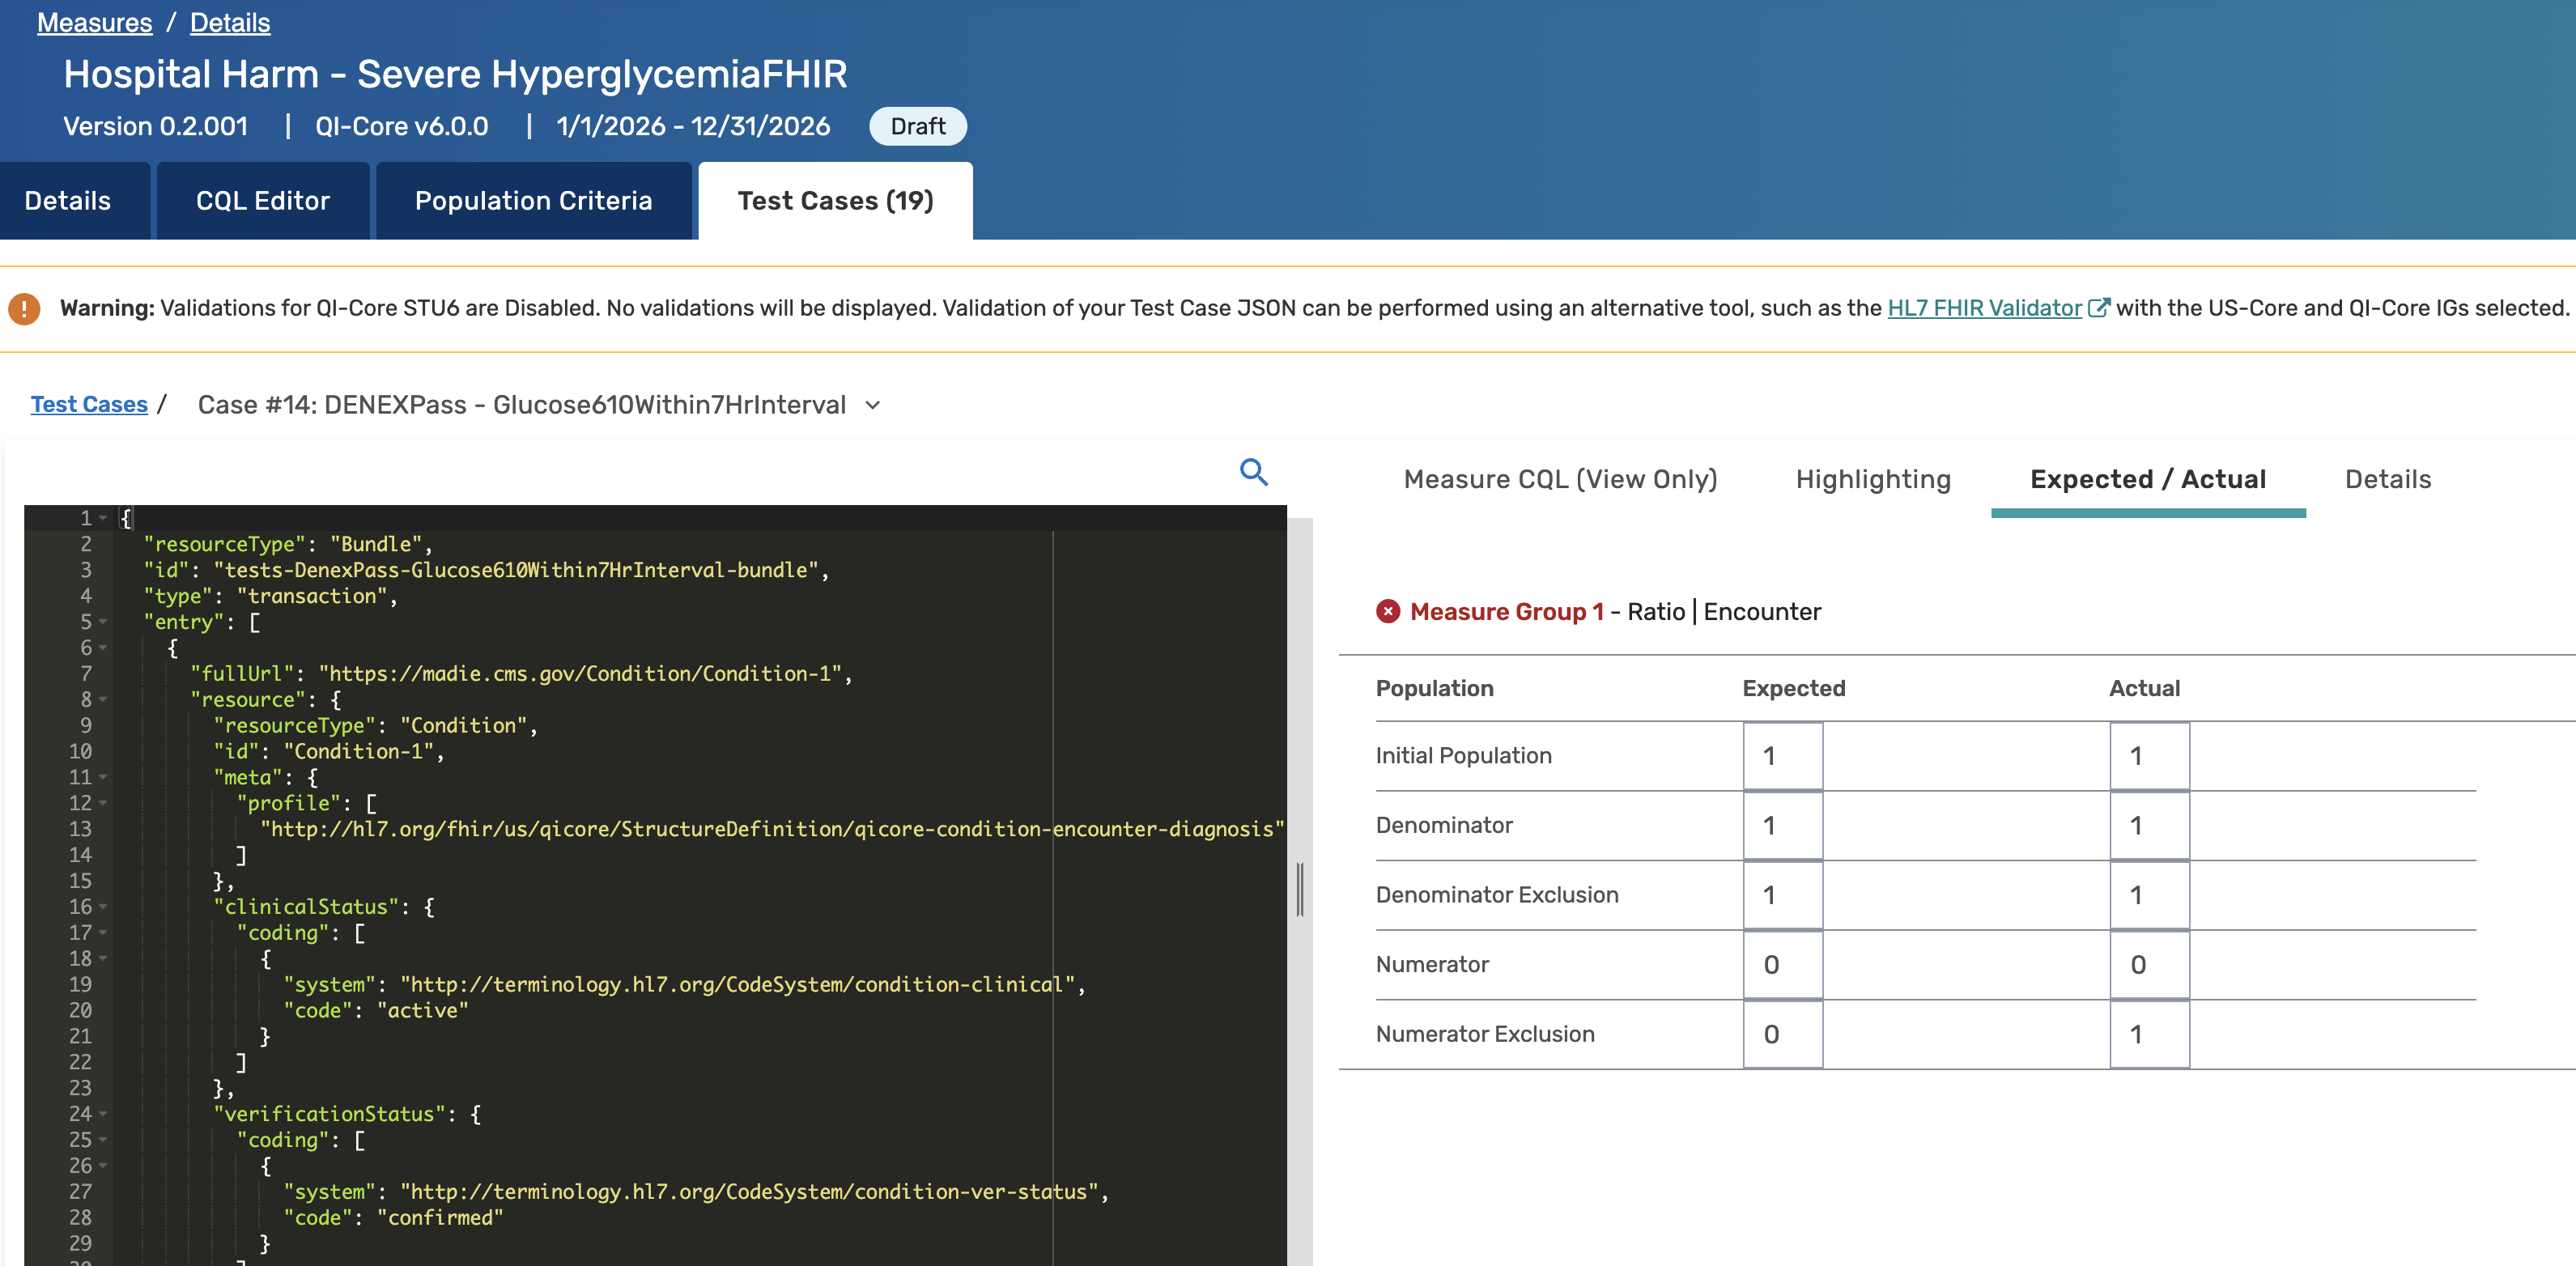Open the HL7 FHIR Validator link

pos(1983,308)
